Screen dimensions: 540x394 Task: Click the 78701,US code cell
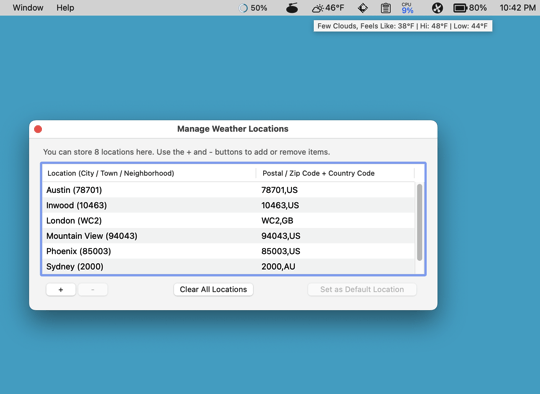point(279,190)
